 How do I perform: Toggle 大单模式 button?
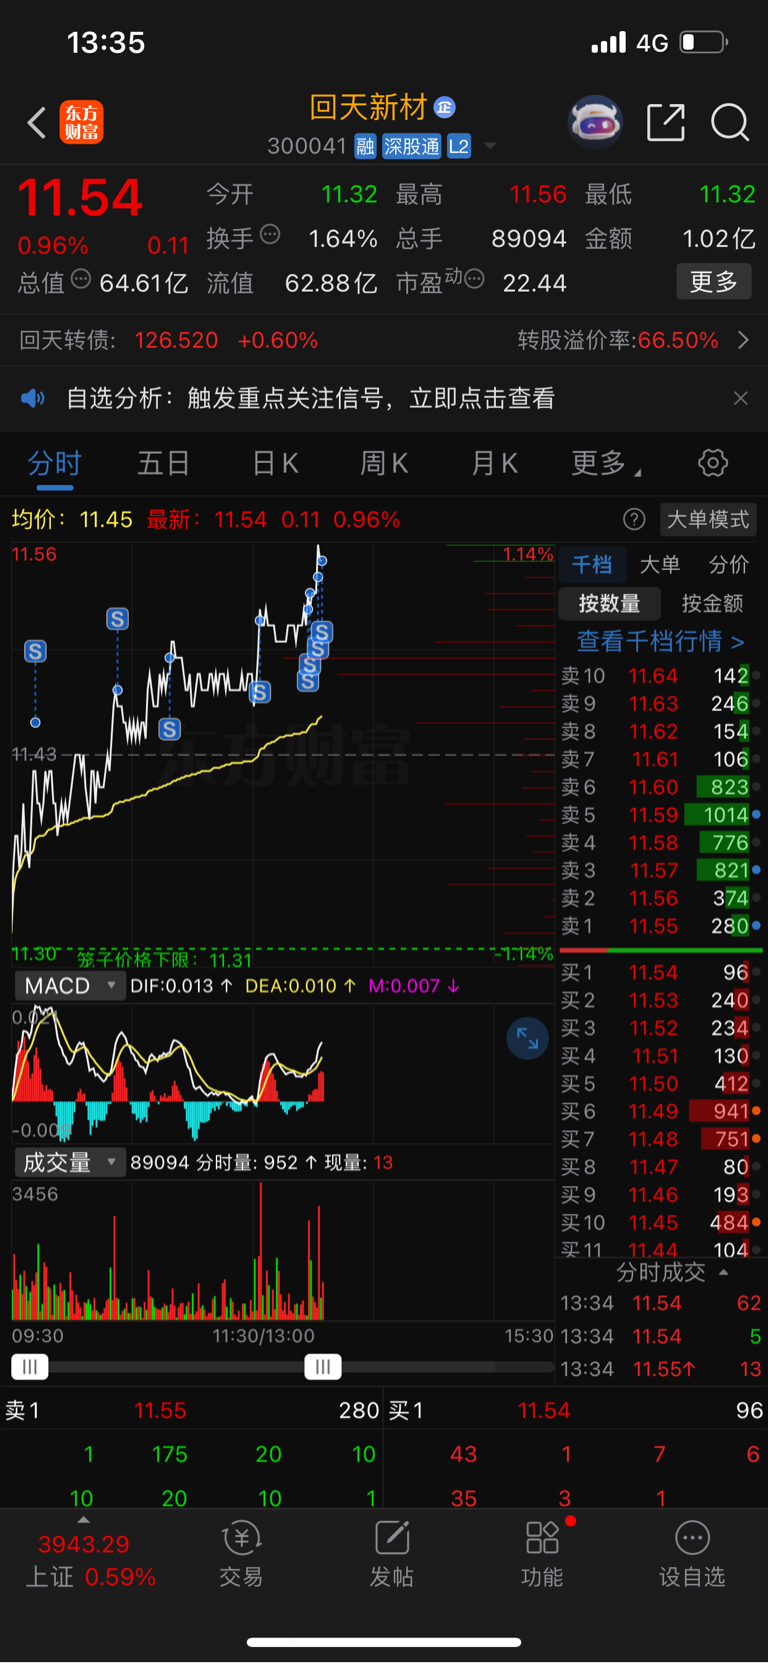pyautogui.click(x=708, y=519)
